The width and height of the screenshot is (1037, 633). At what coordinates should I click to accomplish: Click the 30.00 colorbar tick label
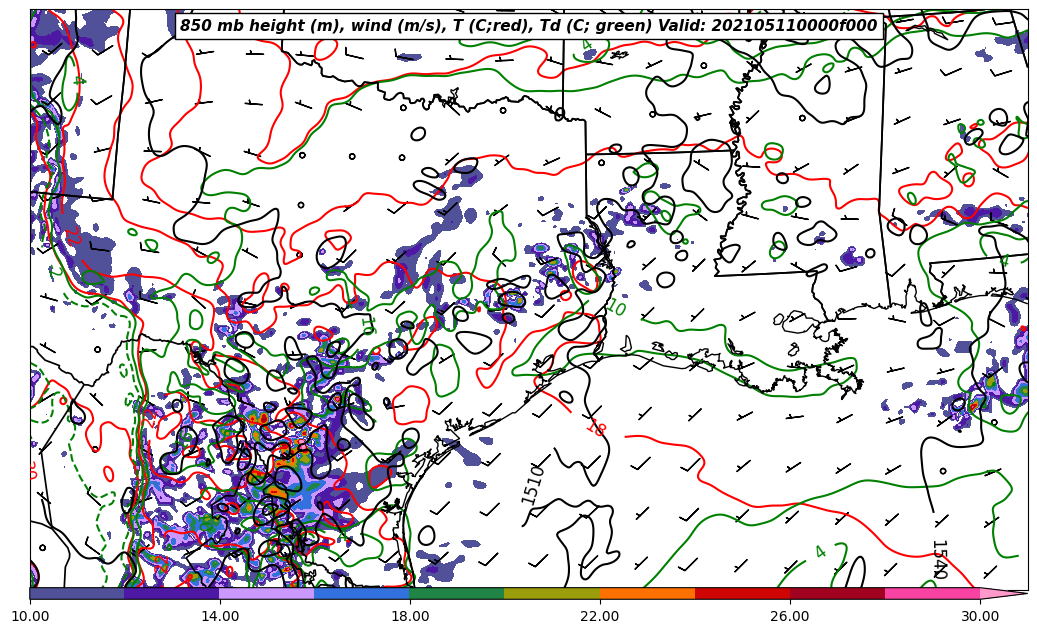point(980,617)
